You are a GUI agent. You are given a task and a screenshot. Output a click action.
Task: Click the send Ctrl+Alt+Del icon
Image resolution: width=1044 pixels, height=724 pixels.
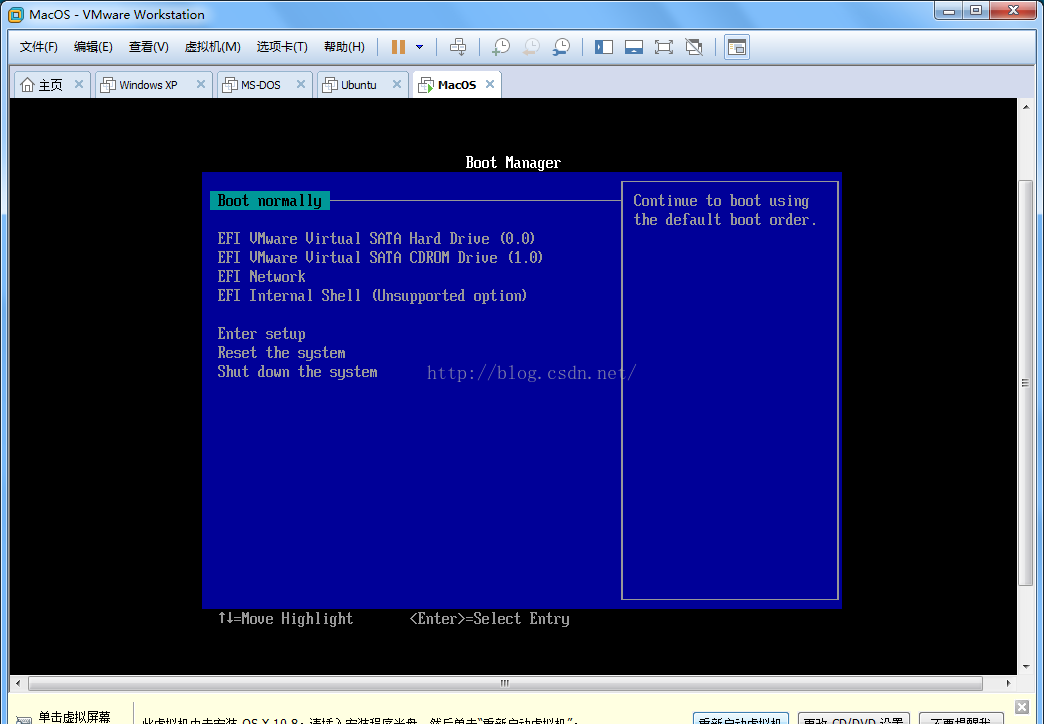(458, 47)
